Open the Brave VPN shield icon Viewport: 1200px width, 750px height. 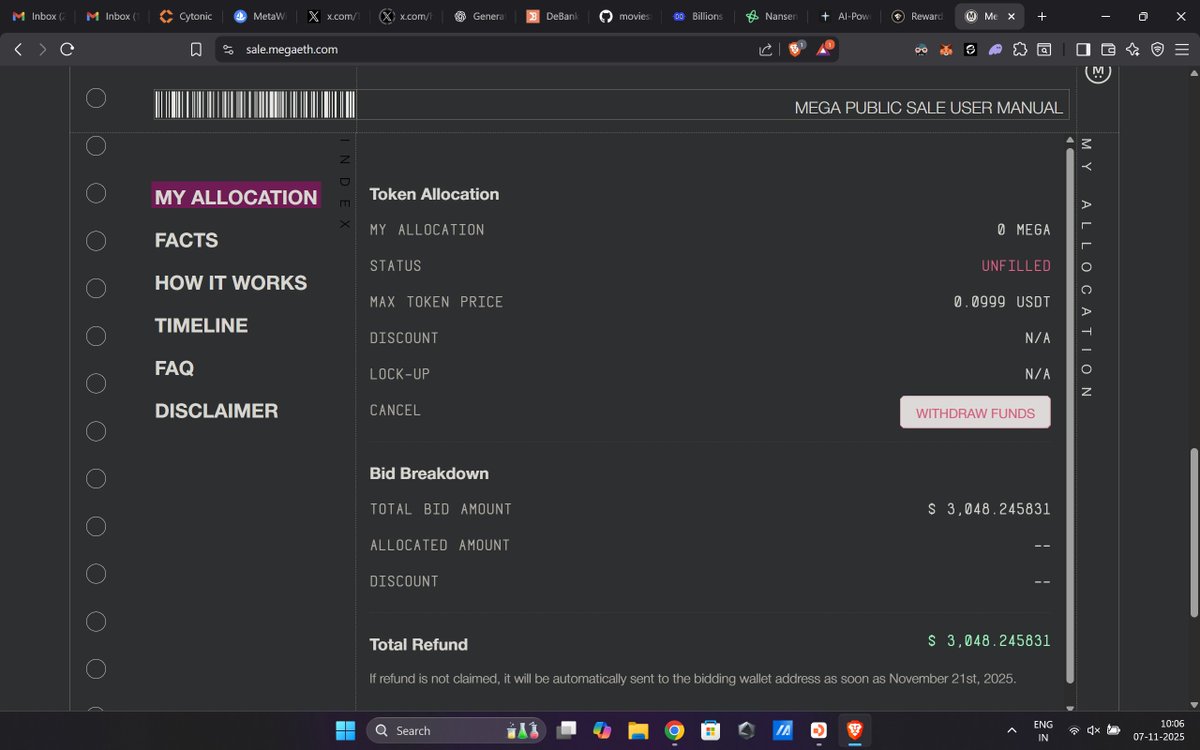click(1157, 49)
